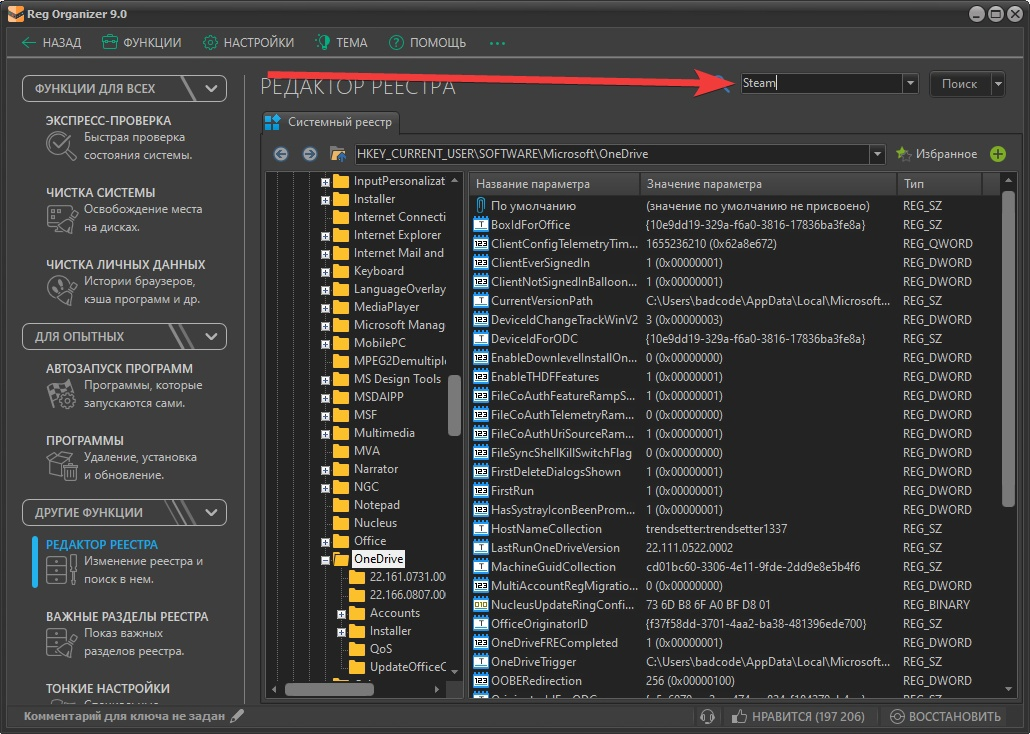Click the Reg Organizer app logo
Screen dimensions: 1030x734
click(x=15, y=14)
